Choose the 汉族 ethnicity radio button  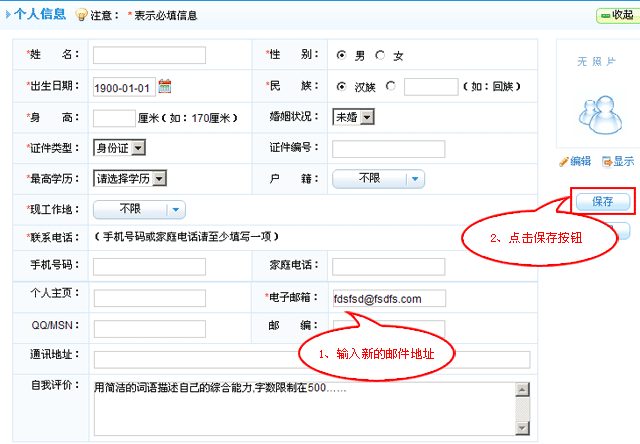click(342, 86)
